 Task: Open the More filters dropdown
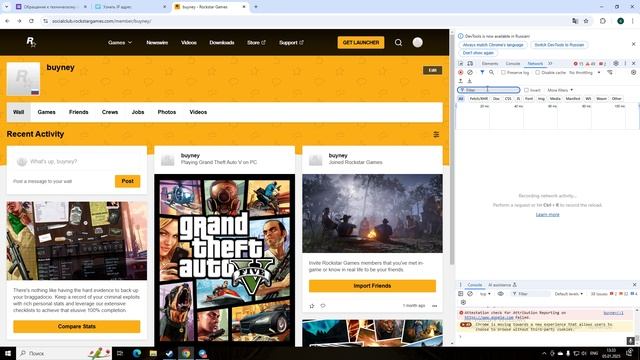[560, 90]
